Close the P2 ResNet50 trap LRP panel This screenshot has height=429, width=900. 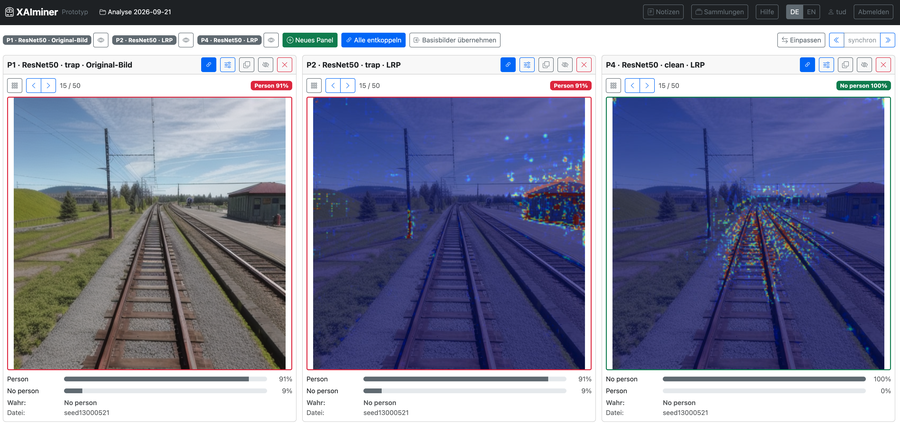click(584, 65)
